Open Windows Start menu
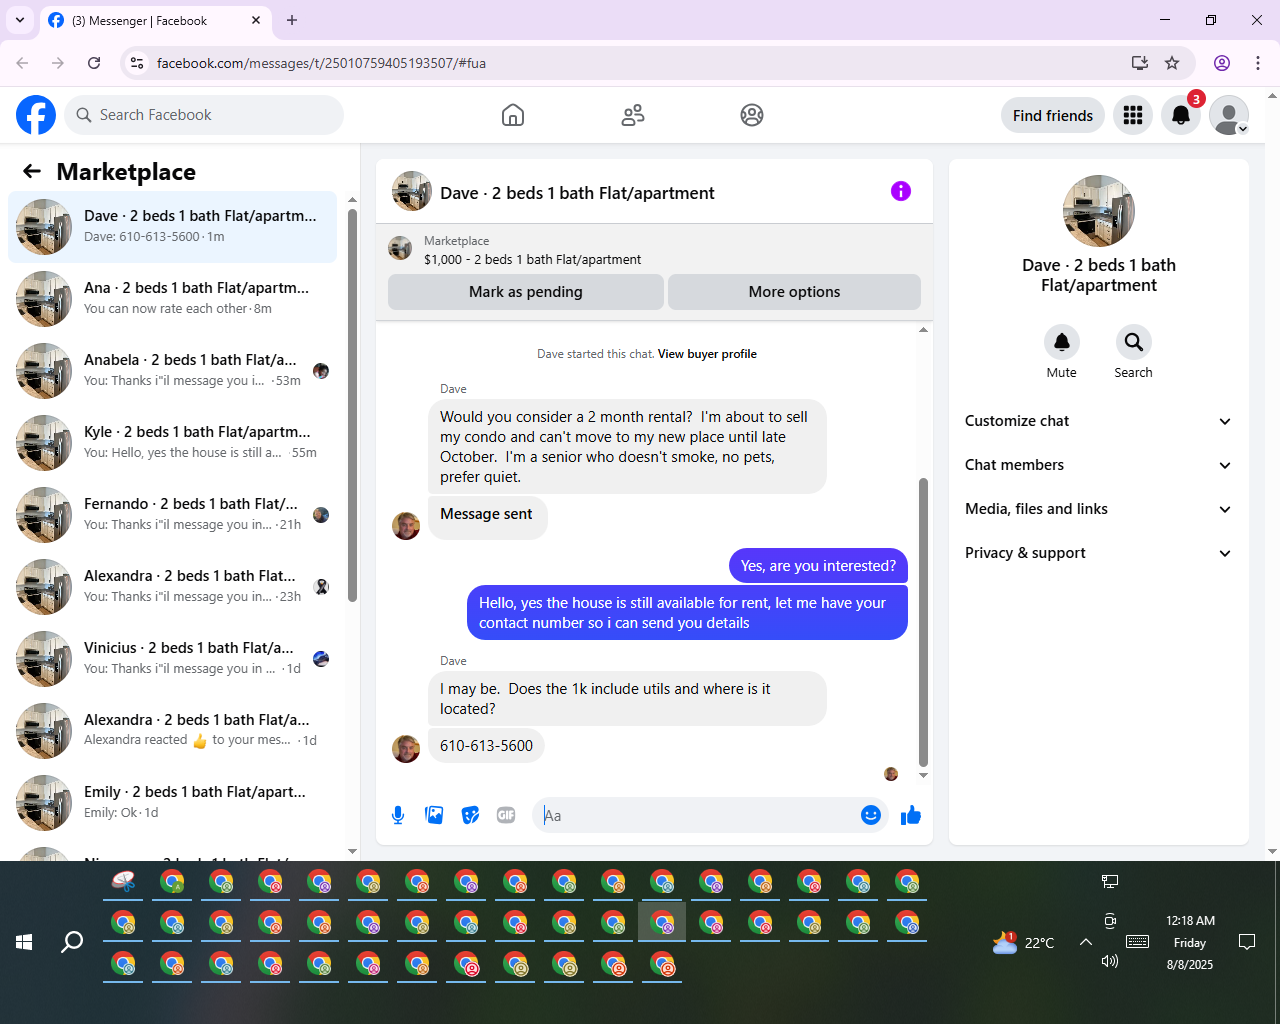 click(24, 942)
